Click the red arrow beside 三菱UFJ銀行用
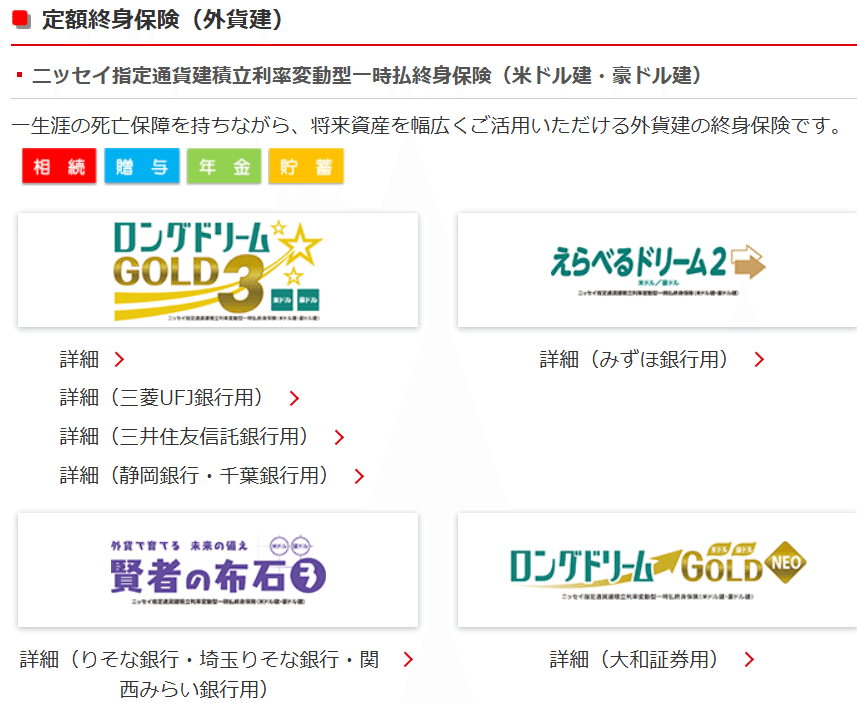The width and height of the screenshot is (857, 703). coord(294,399)
